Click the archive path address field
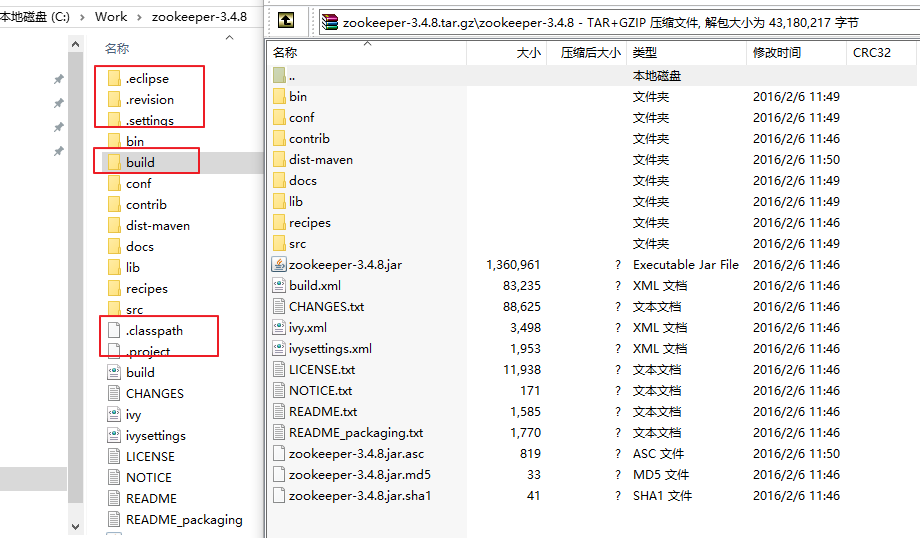 pos(618,22)
